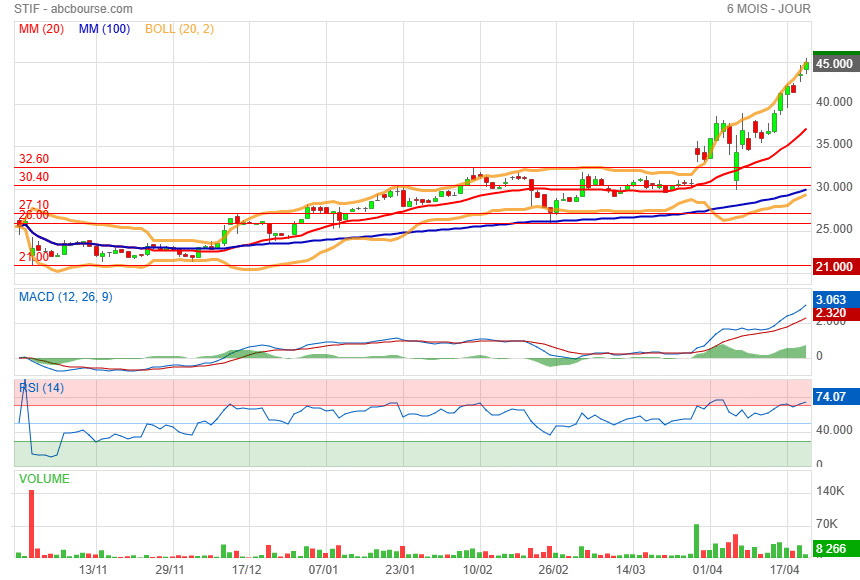Screen dimensions: 860x580
Task: Click the "23/01" date on the time axis
Action: click(x=400, y=570)
